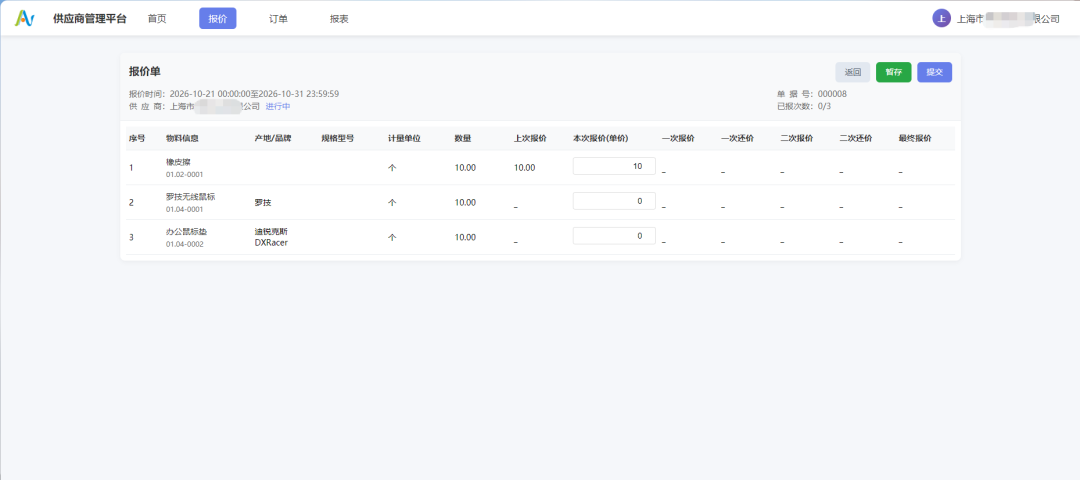
Task: Click the platform logo icon
Action: [25, 19]
